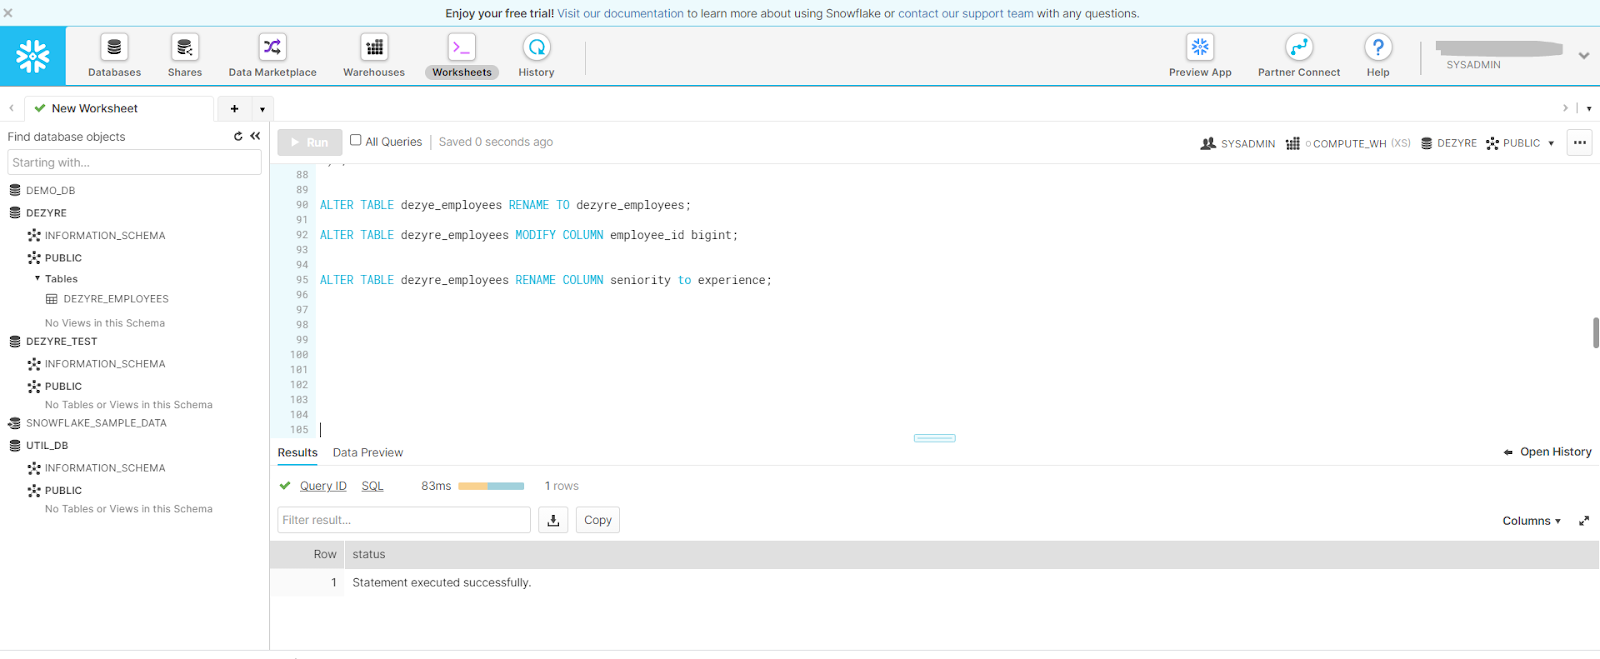Click the DEMO_DB database icon

[15, 190]
